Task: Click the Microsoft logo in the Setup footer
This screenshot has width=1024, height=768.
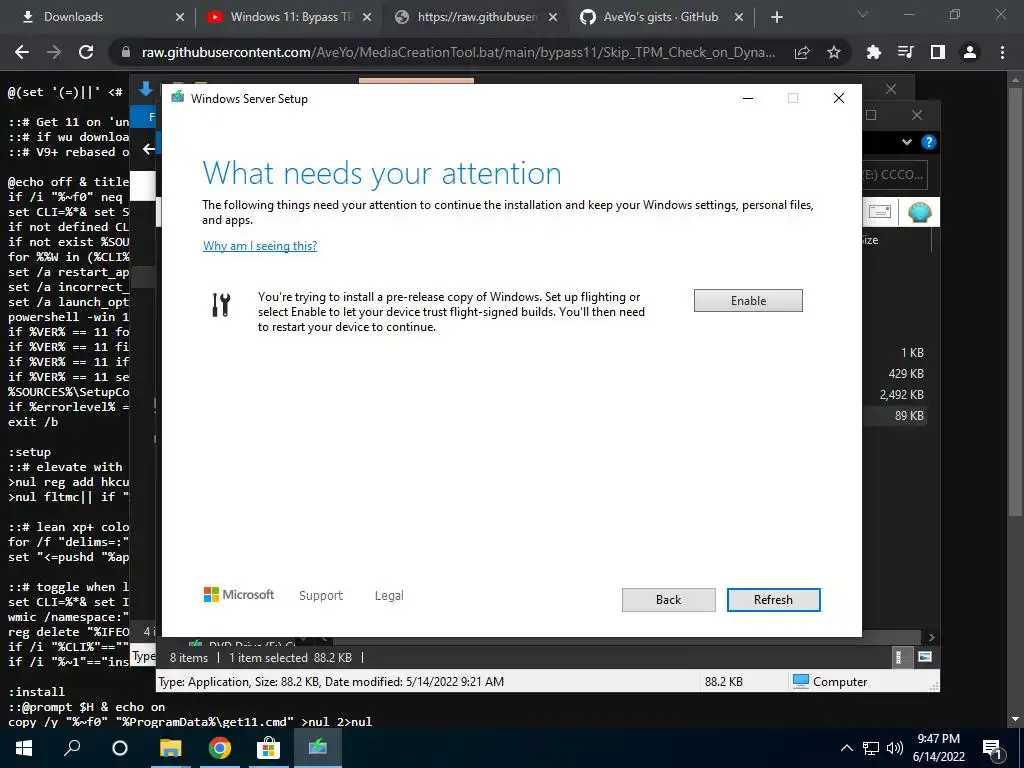Action: click(239, 594)
